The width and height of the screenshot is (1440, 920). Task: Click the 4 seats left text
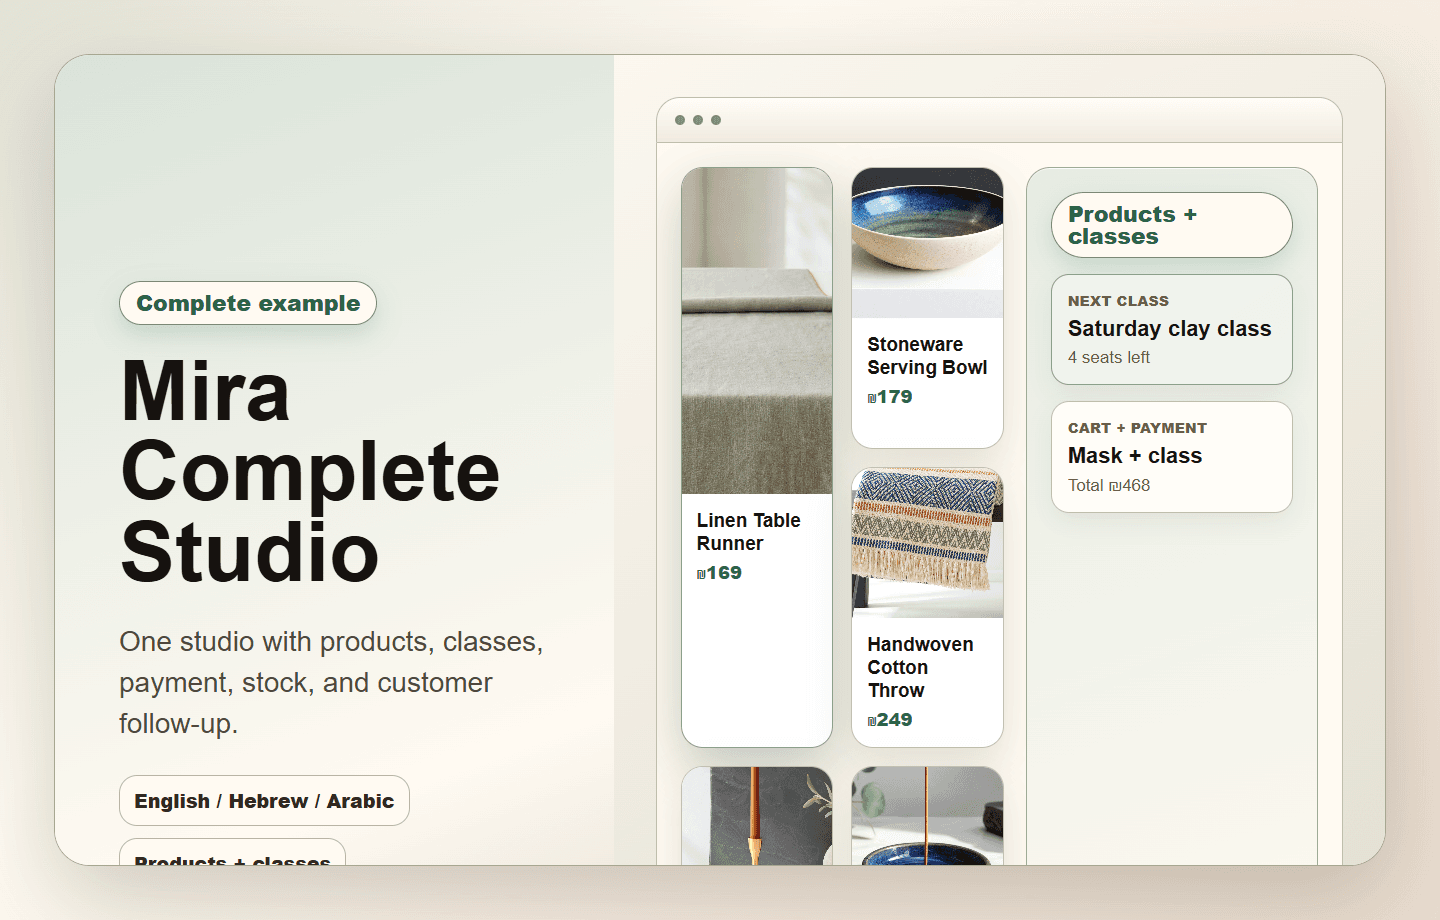(x=1109, y=357)
